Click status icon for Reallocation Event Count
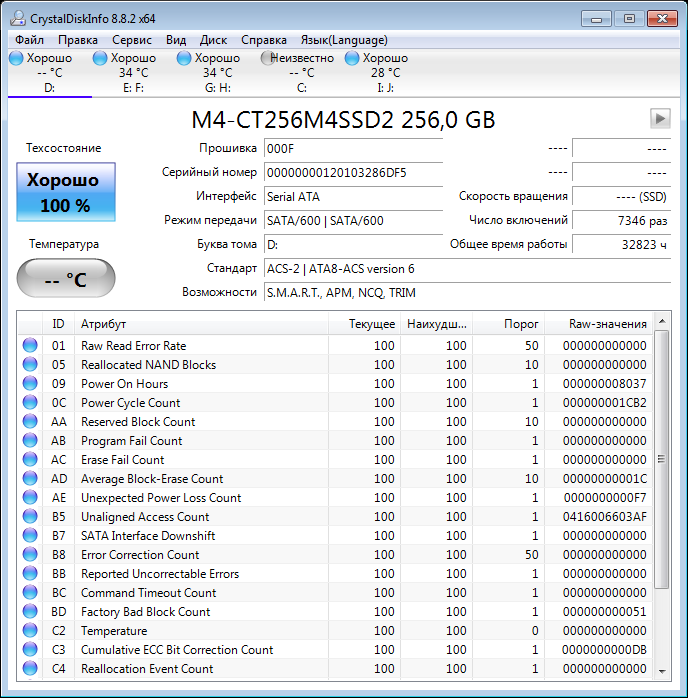688x698 pixels. coord(30,668)
